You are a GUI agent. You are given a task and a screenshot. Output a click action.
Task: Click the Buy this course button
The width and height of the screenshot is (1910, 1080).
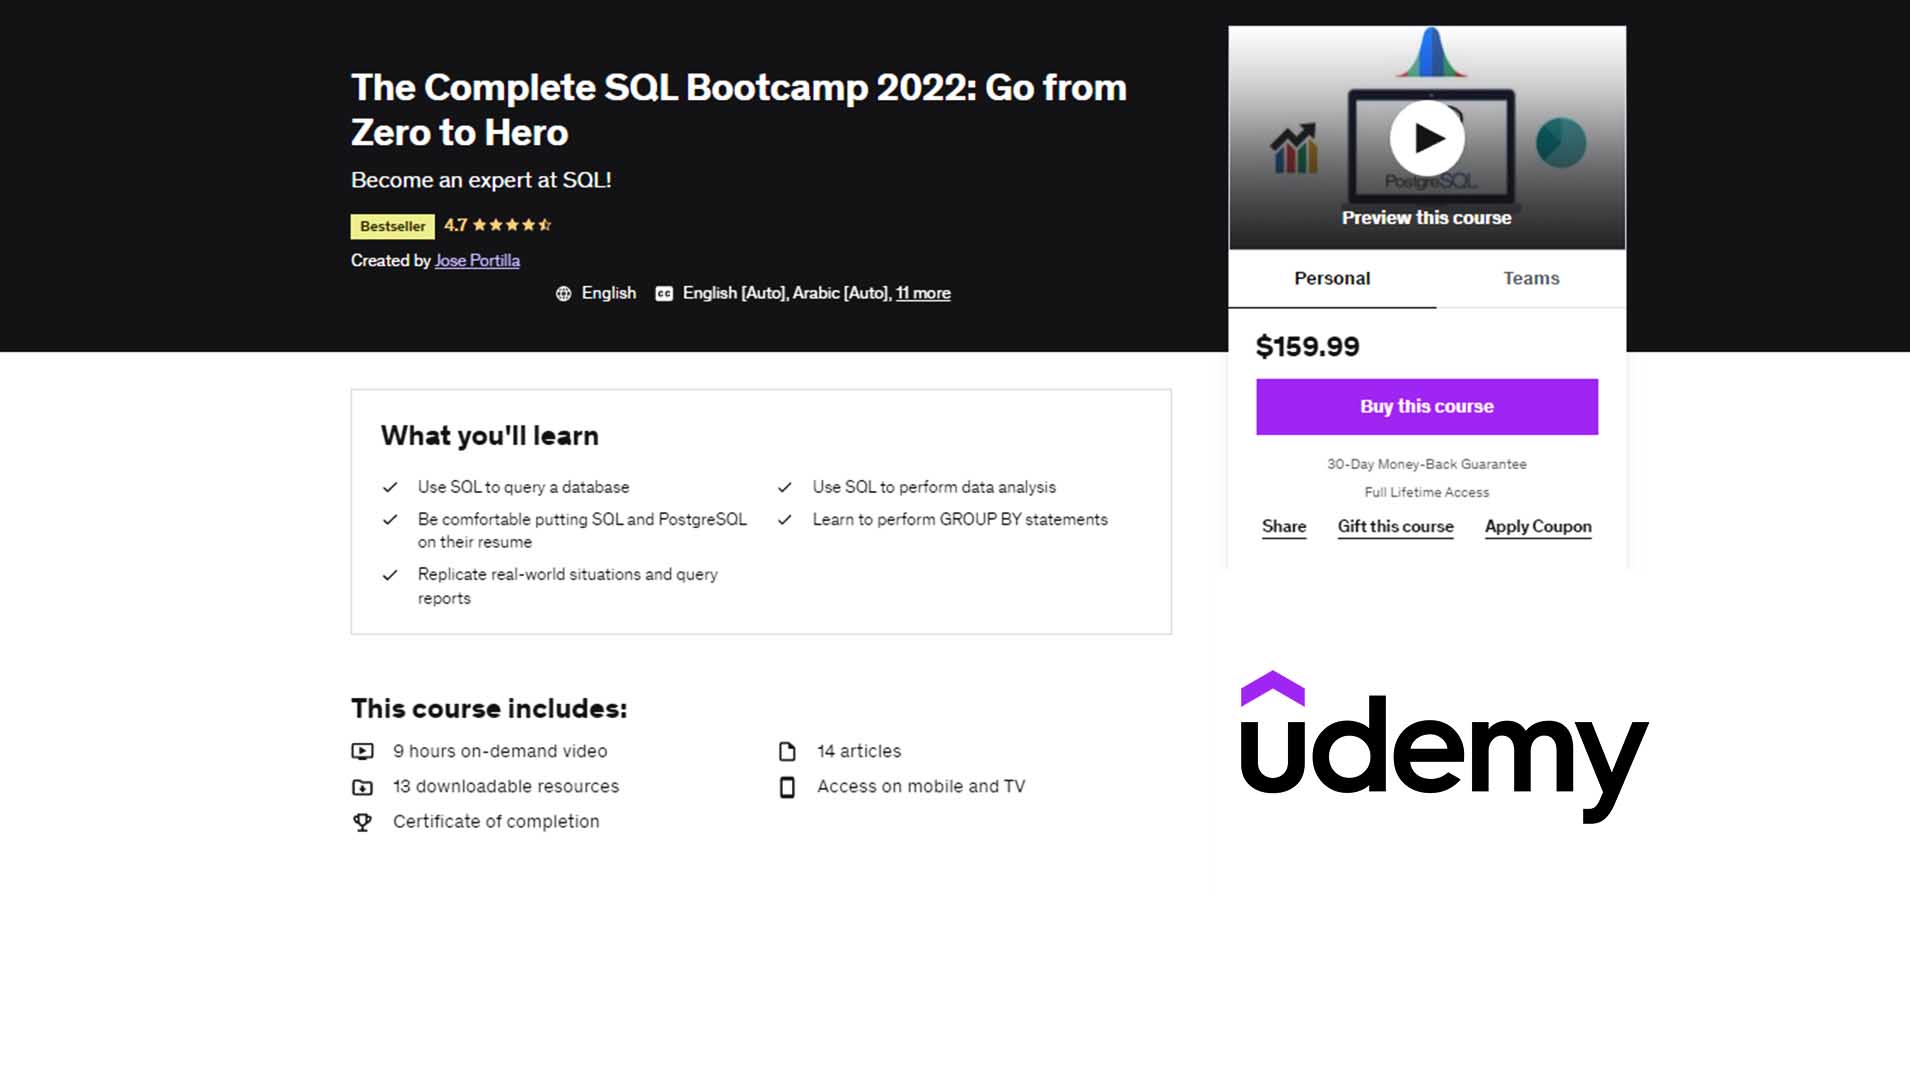coord(1425,406)
